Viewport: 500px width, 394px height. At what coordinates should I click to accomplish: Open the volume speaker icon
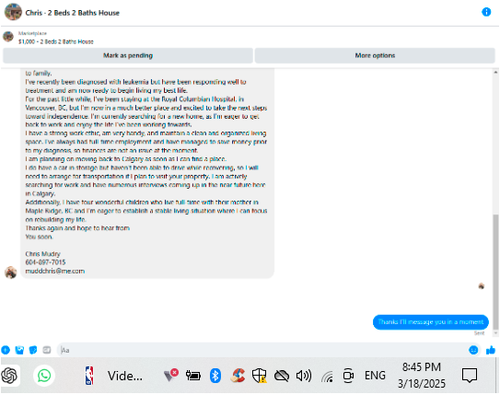pos(304,376)
